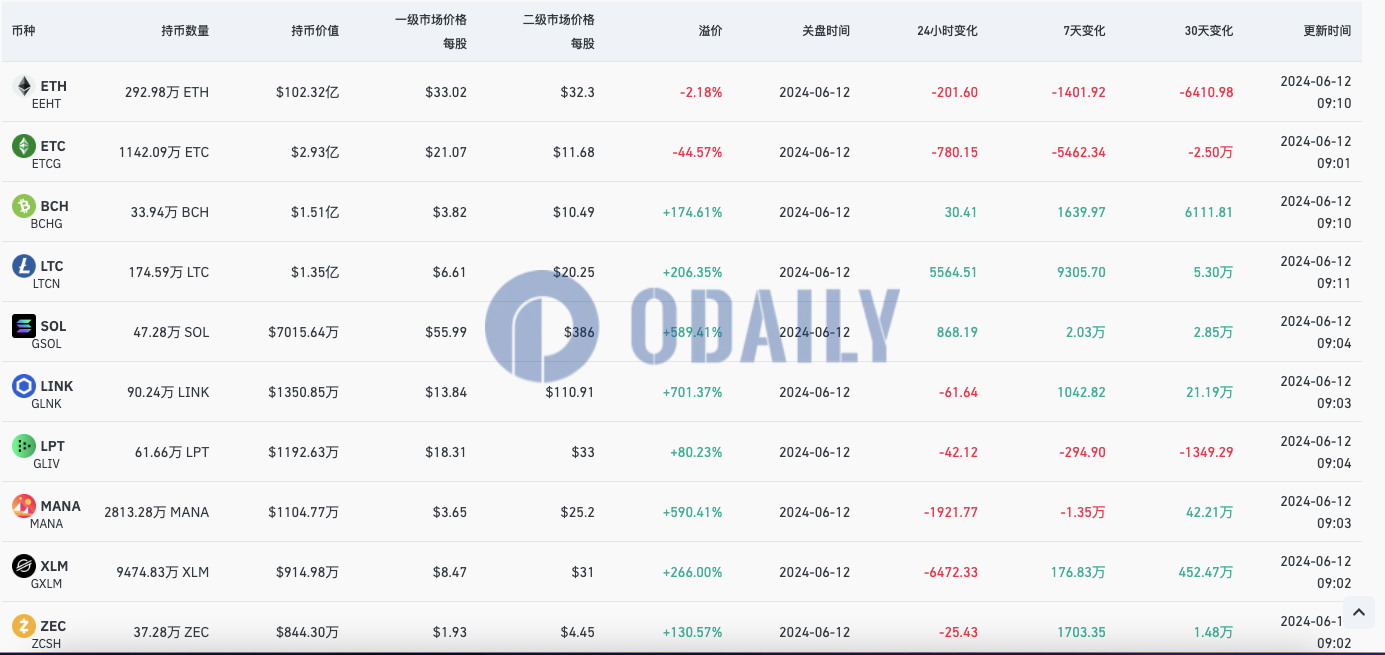
Task: Click the +174.61% premium cell
Action: coord(692,212)
